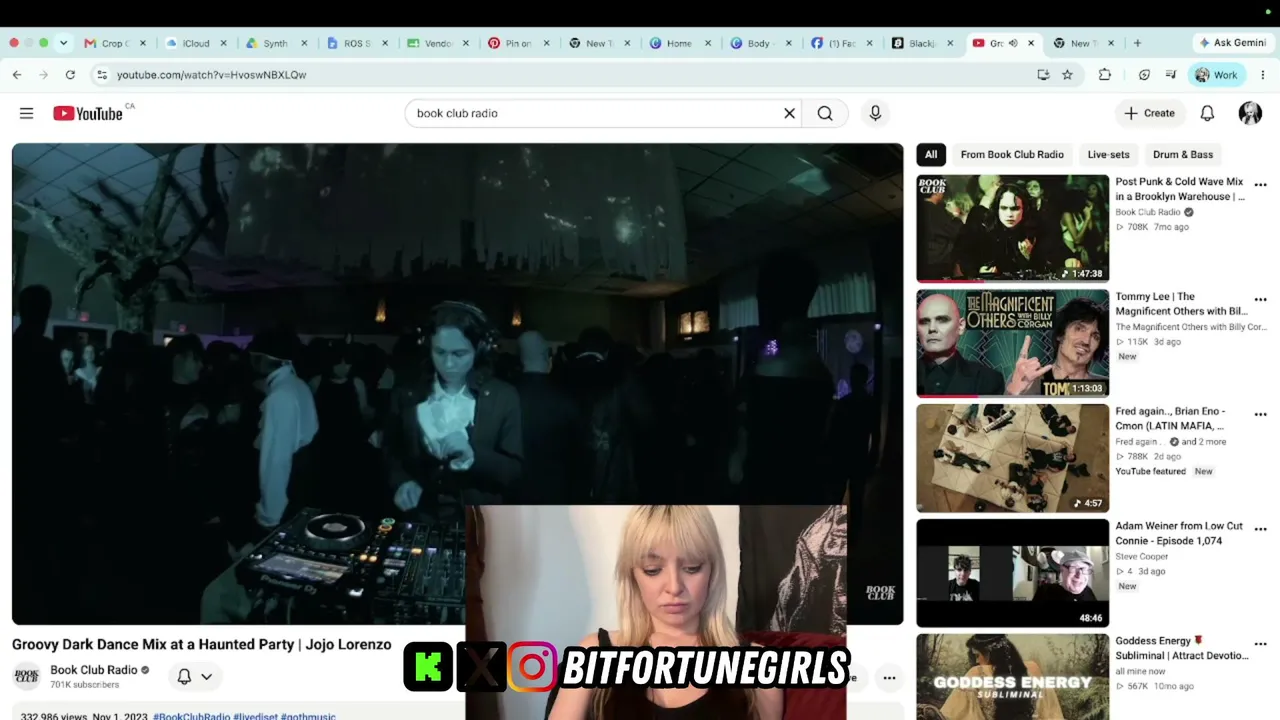Viewport: 1280px width, 720px height.
Task: Open options for Fred again.. Cmon video
Action: (x=1260, y=414)
